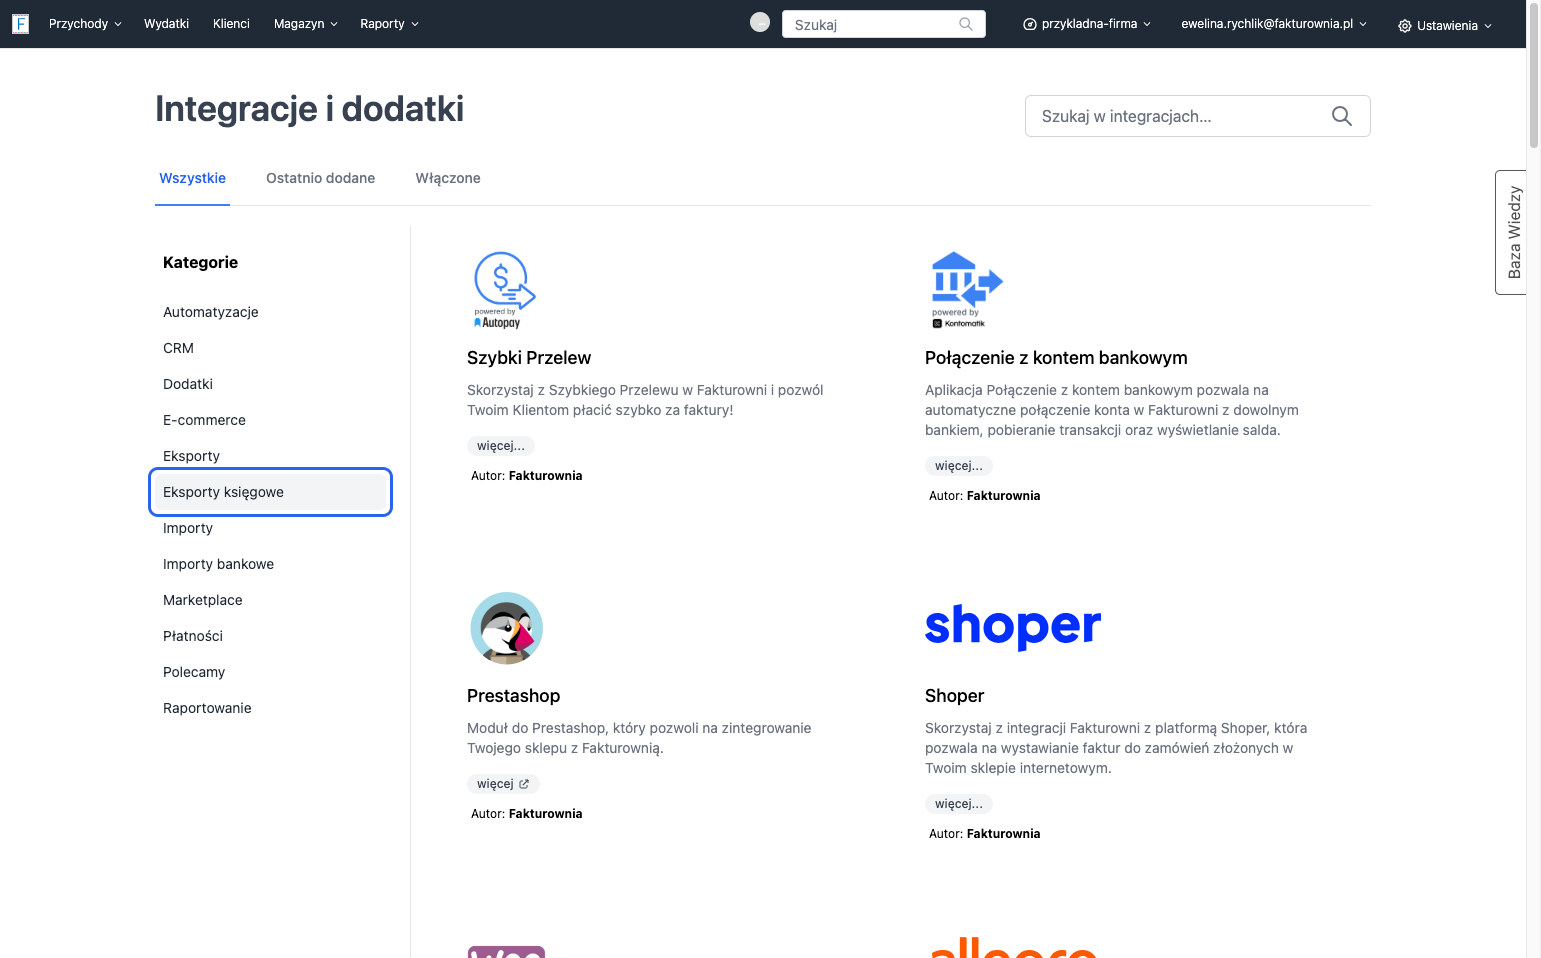Screen dimensions: 1541x958
Task: Open the Raporty dropdown
Action: tap(390, 24)
